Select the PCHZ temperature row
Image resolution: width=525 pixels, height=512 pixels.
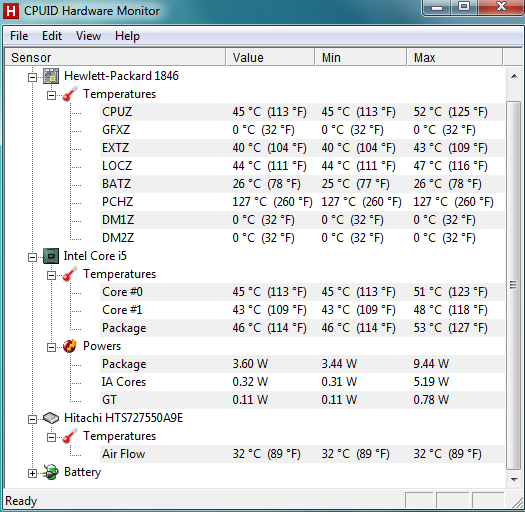[302, 202]
